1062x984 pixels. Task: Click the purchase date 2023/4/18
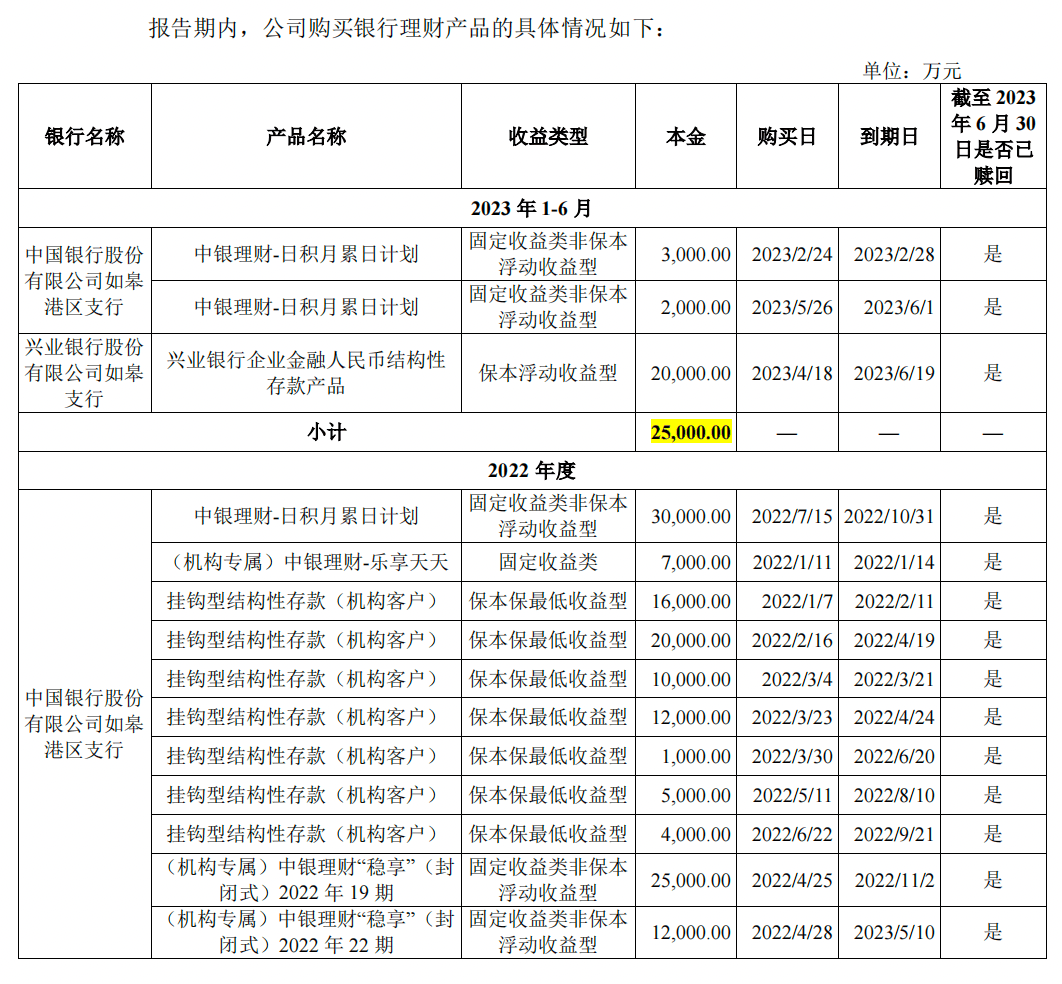pos(792,373)
